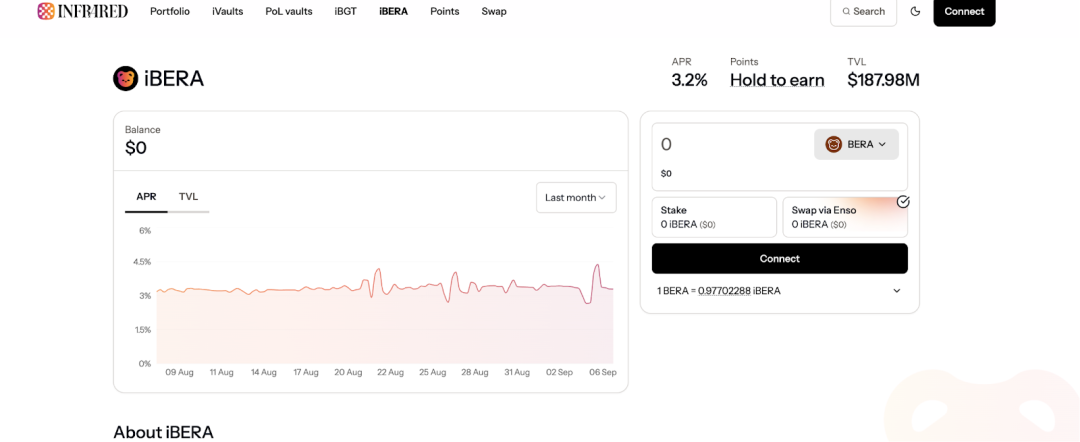The height and width of the screenshot is (442, 1080).
Task: Go to iVaults in navigation
Action: coord(227,11)
